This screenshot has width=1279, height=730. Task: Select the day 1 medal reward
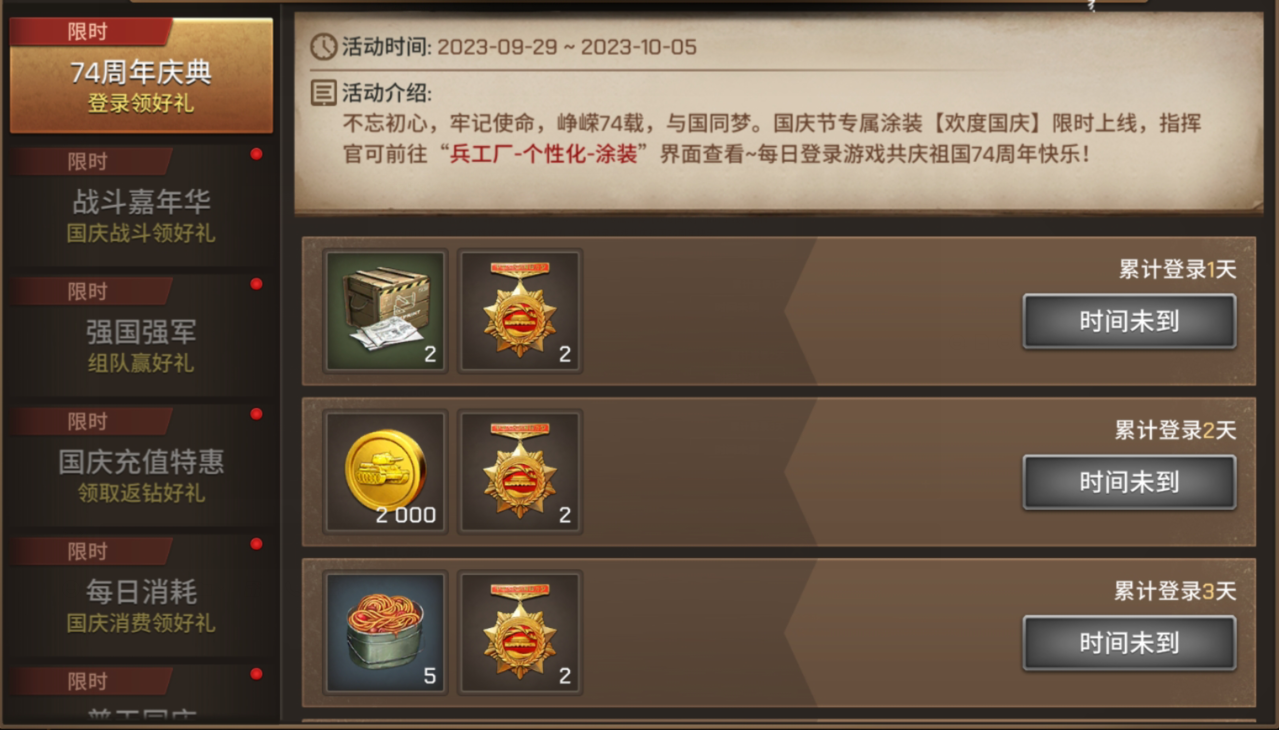520,311
